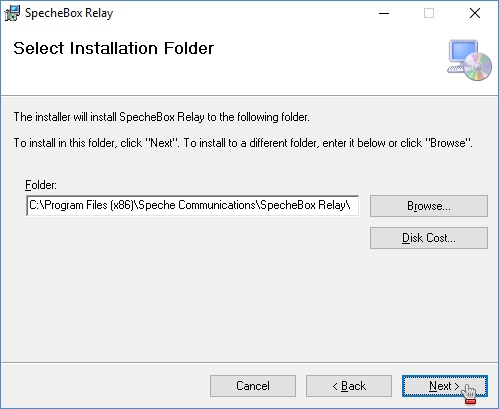Viewport: 499px width, 409px height.
Task: Click the "The installer will install SpecheBox Relay" sentence
Action: pyautogui.click(x=162, y=117)
